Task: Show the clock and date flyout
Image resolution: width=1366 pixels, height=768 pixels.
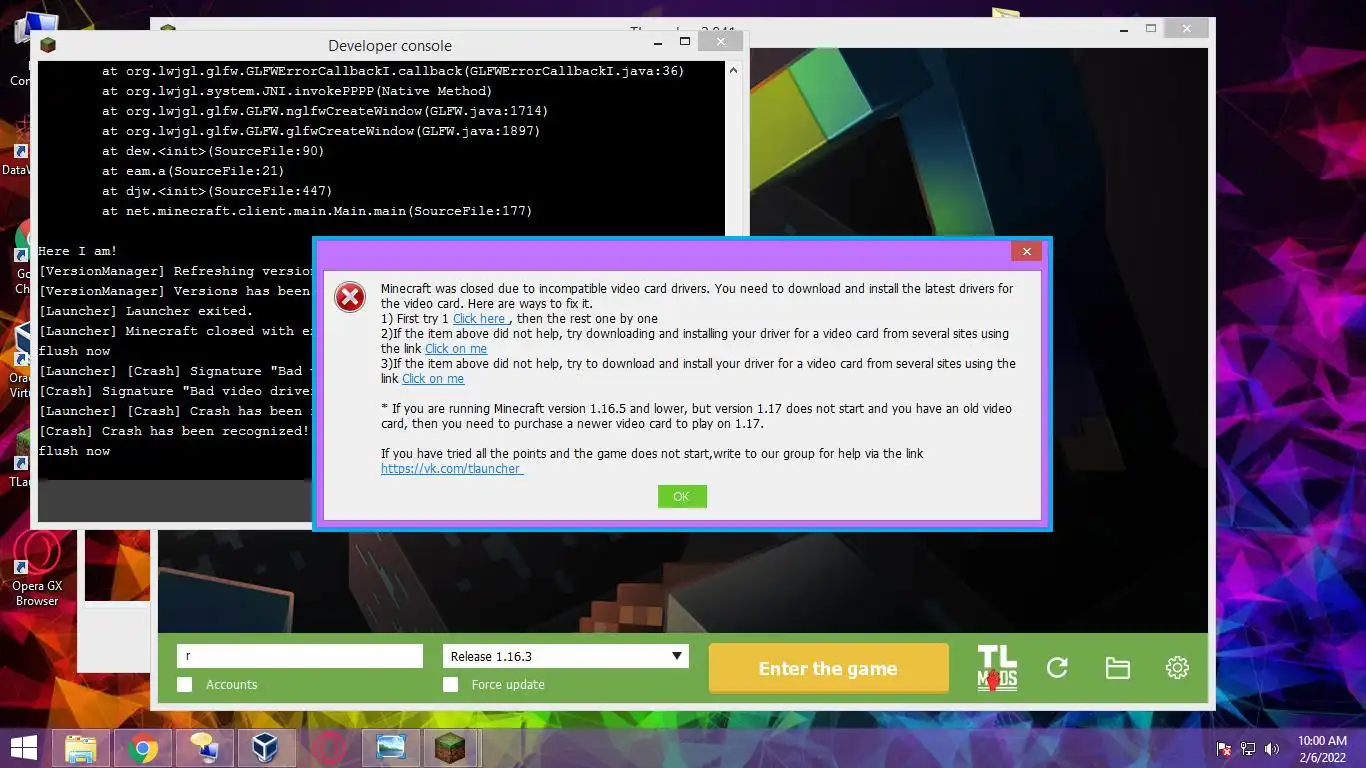Action: (1322, 748)
